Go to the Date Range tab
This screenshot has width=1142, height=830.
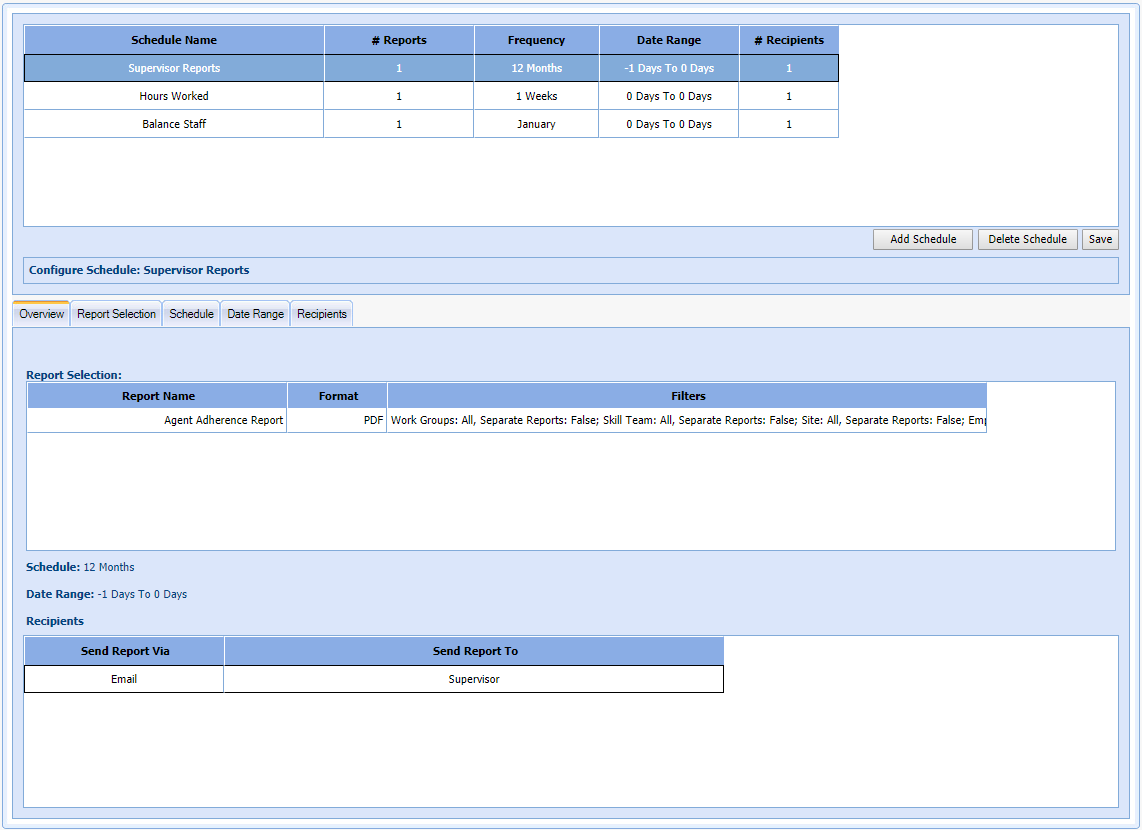coord(255,314)
